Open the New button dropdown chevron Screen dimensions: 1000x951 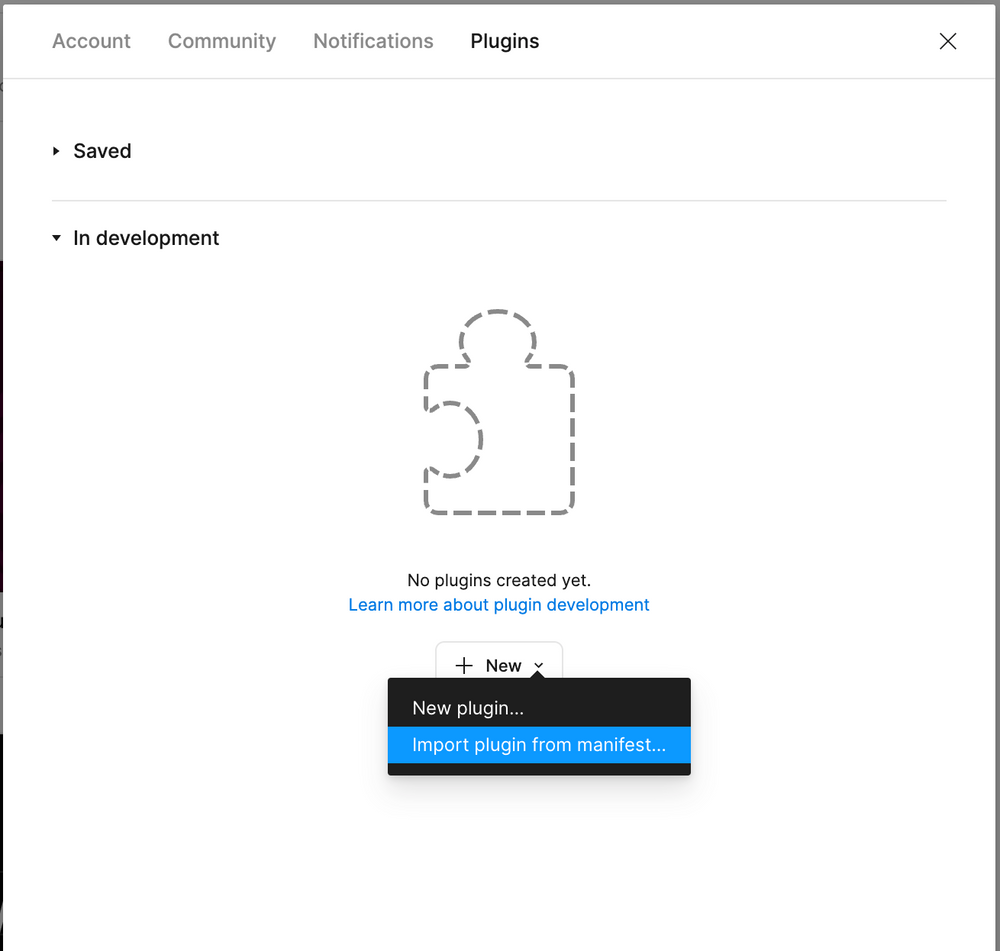coord(539,666)
